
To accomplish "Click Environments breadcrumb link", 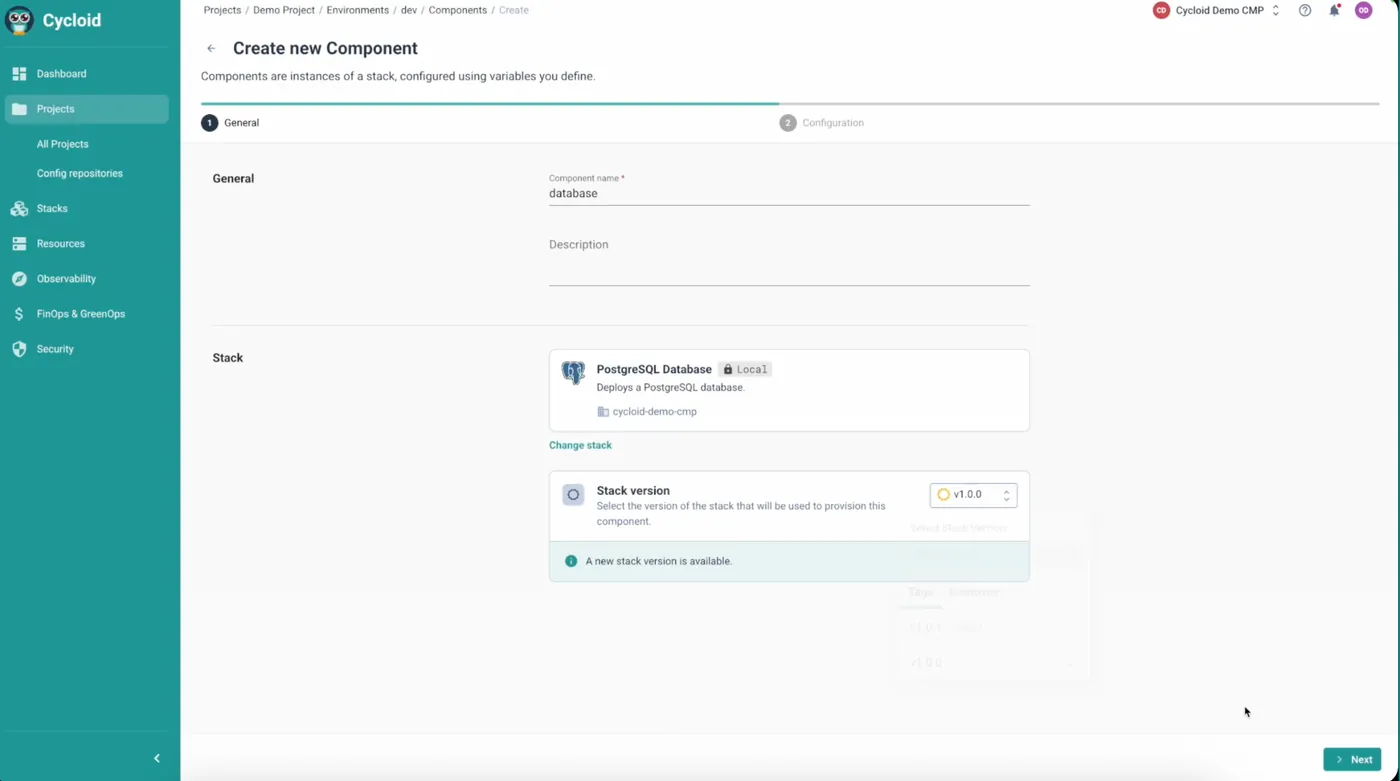I will (357, 10).
